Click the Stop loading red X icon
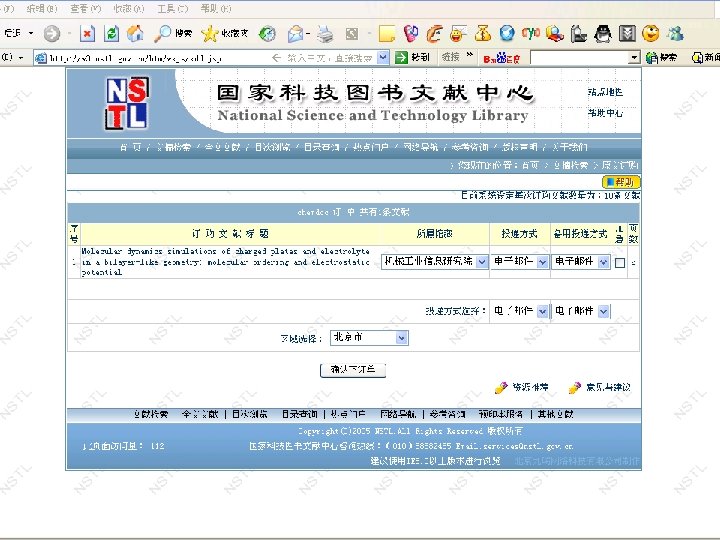720x540 pixels. 87,34
